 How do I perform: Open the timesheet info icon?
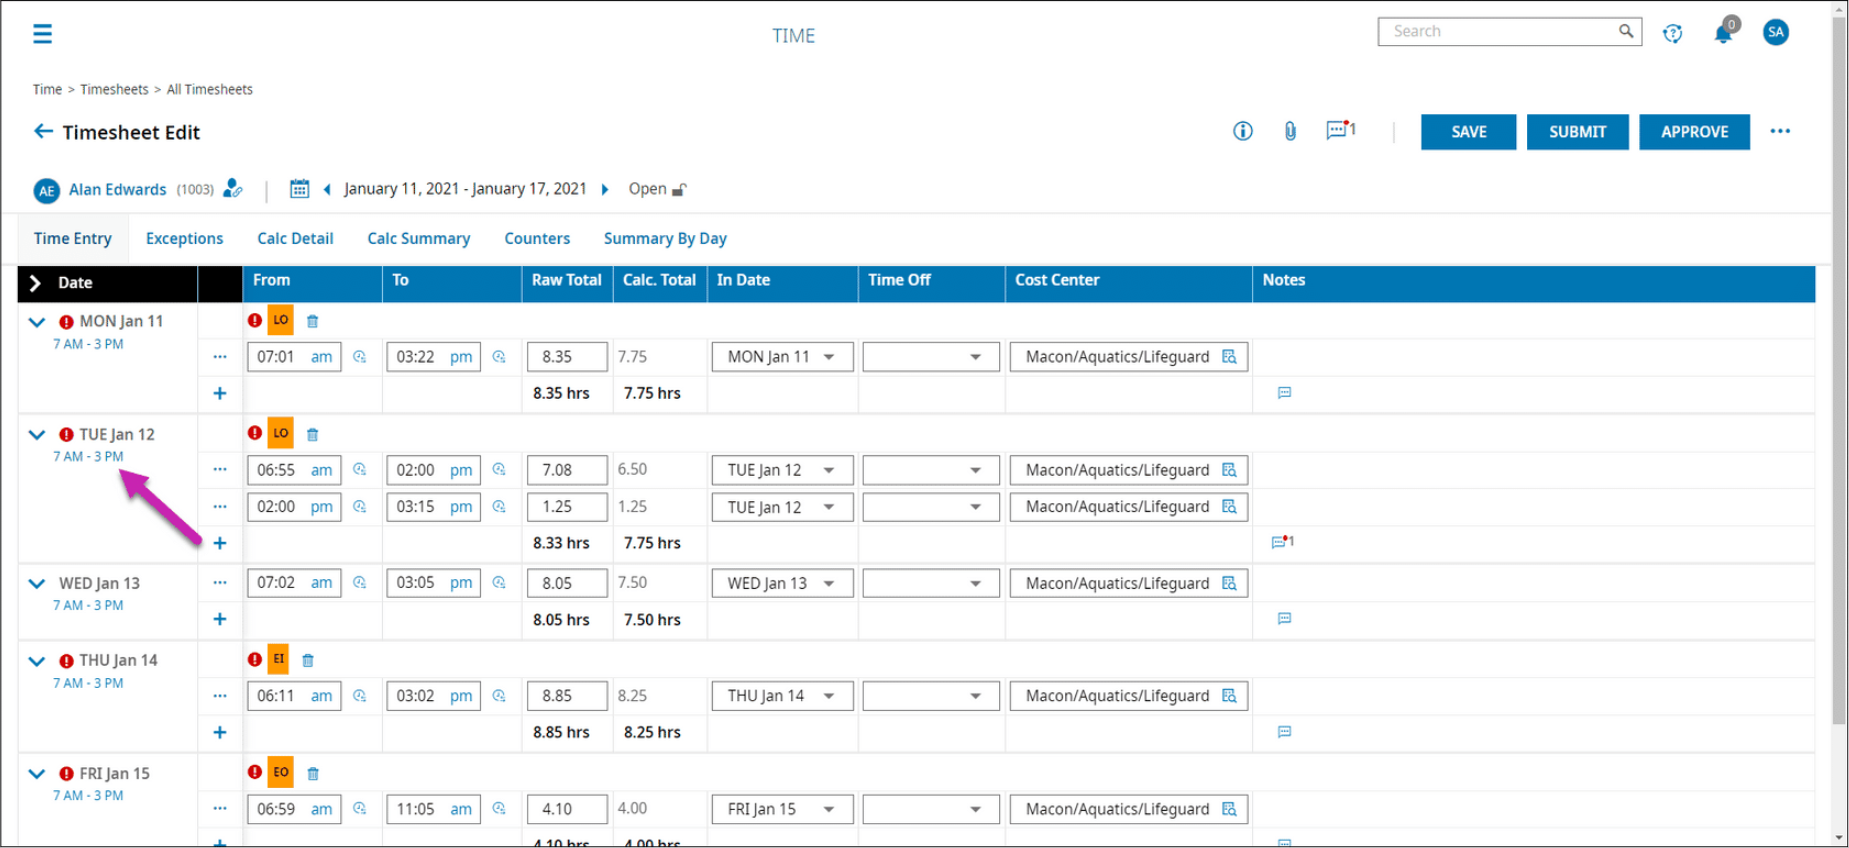[1242, 131]
